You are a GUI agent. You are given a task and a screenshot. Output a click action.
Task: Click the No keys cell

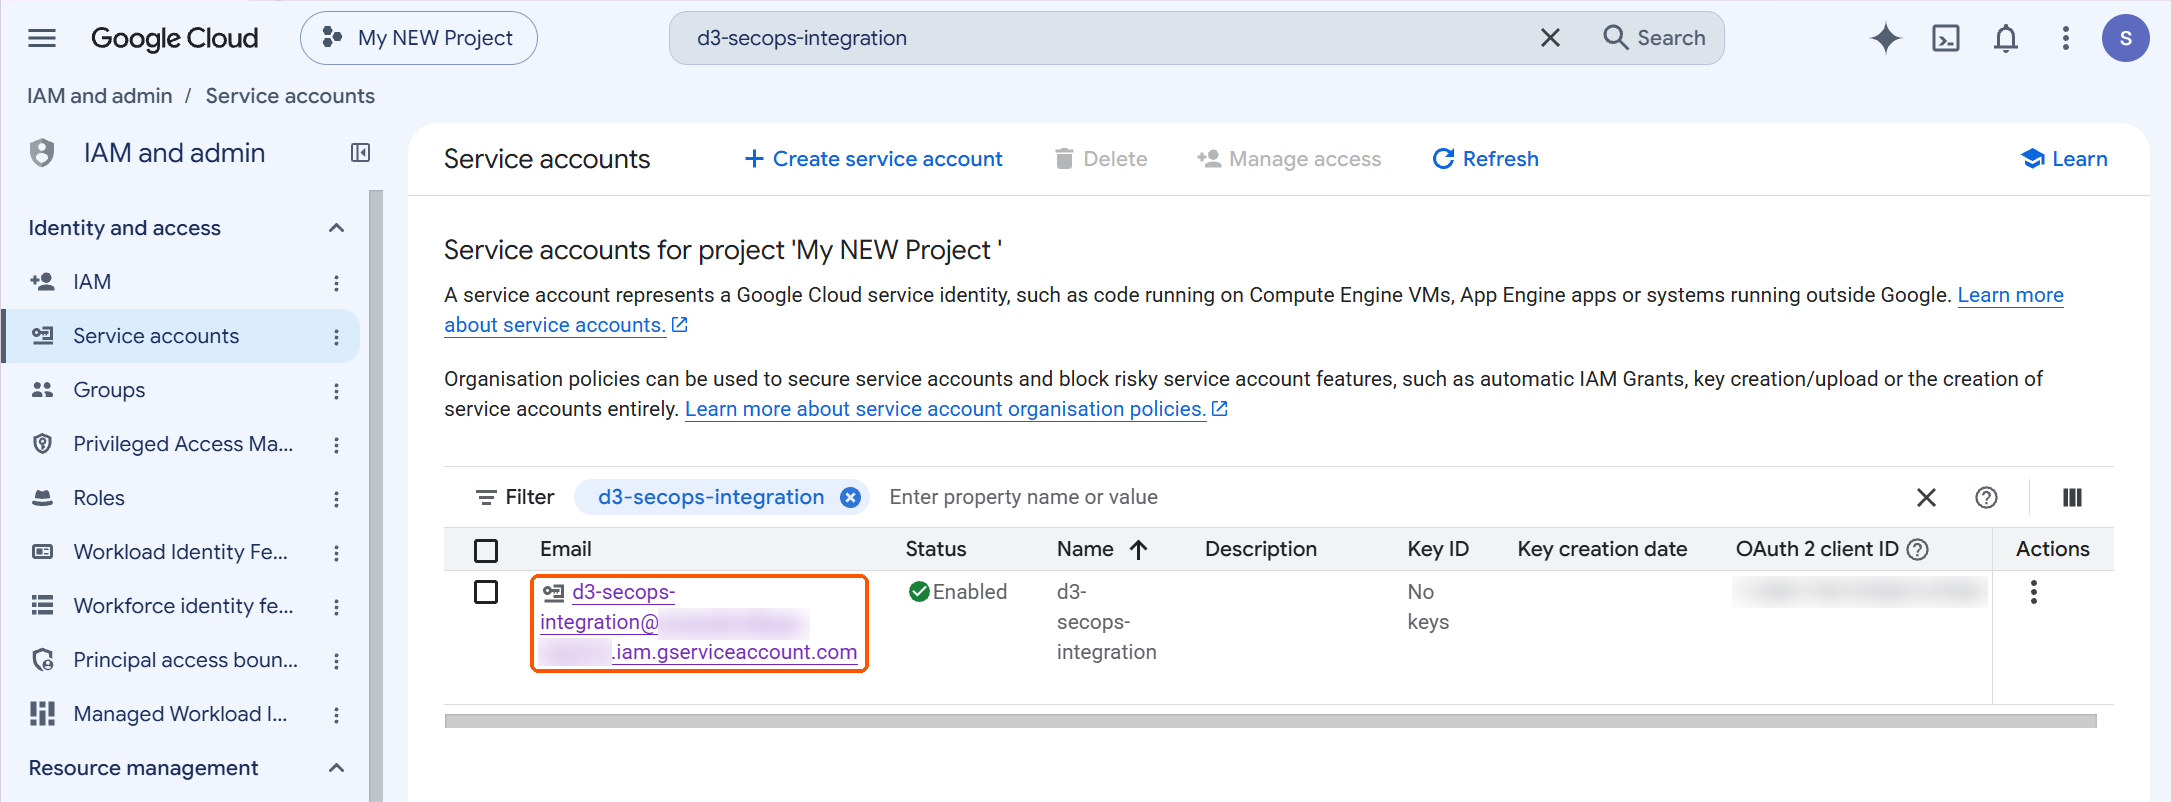[1428, 607]
